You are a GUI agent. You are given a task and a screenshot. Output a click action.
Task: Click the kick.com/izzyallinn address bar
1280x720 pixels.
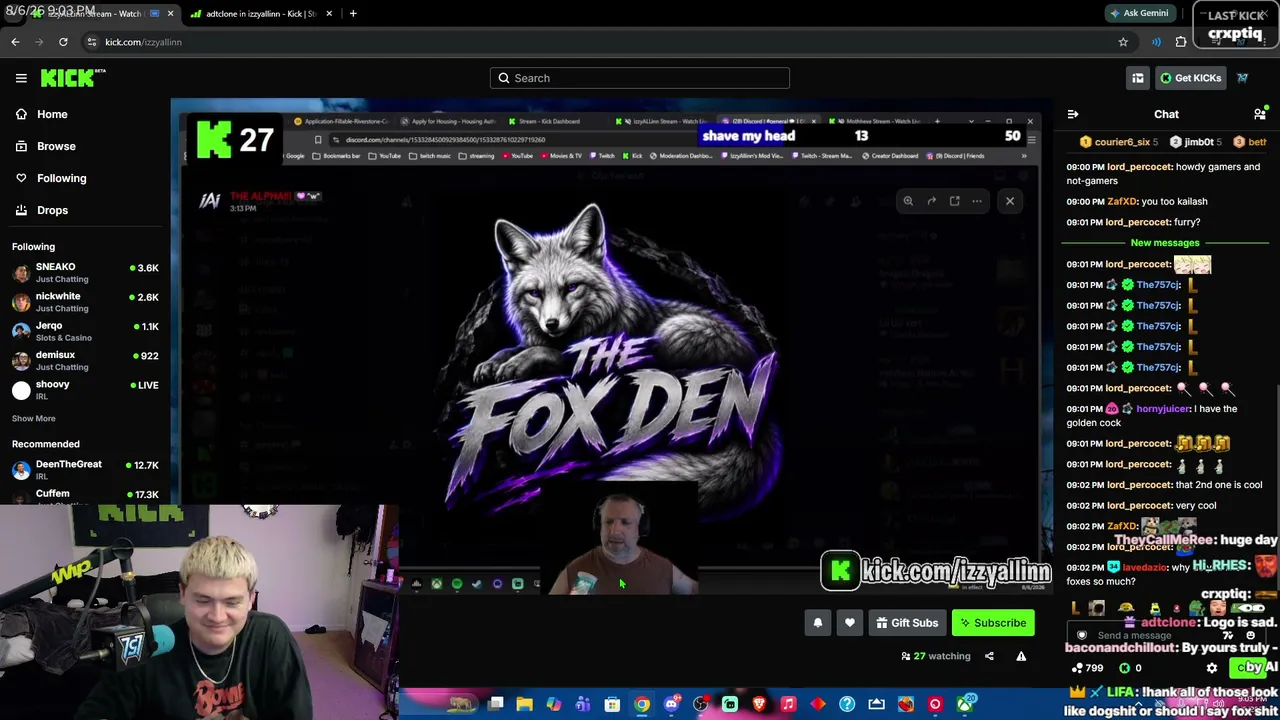600,42
